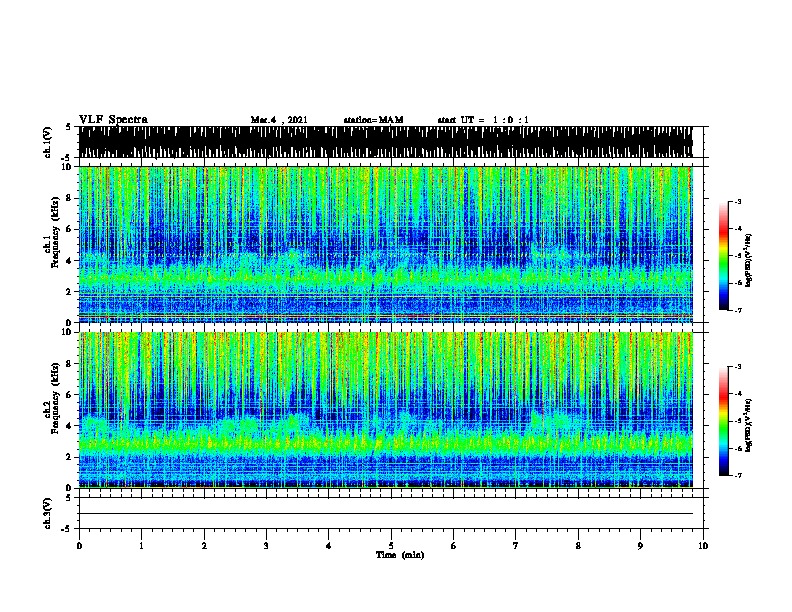Click the ch.1(V) waveform axis label
Image resolution: width=792 pixels, height=612 pixels.
tap(48, 142)
